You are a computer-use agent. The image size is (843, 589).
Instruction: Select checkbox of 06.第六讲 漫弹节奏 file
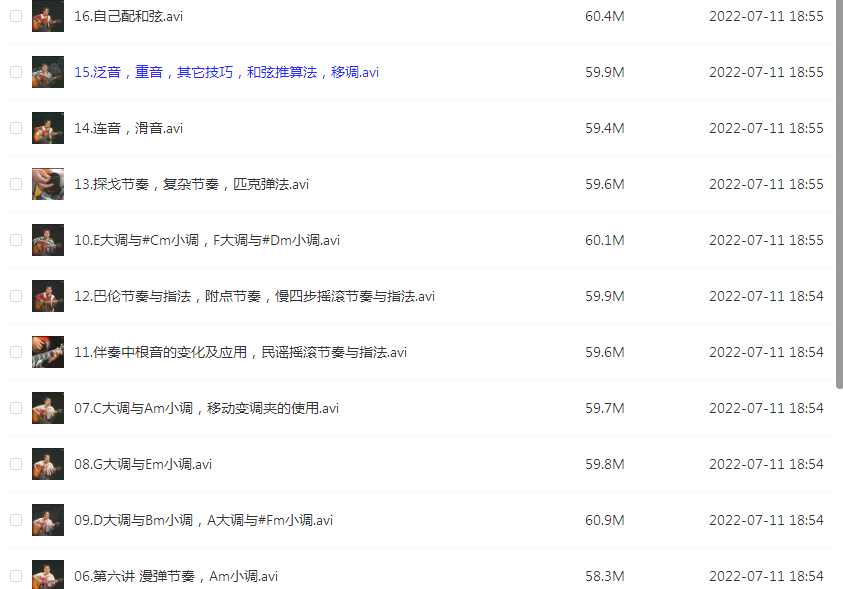(x=16, y=576)
